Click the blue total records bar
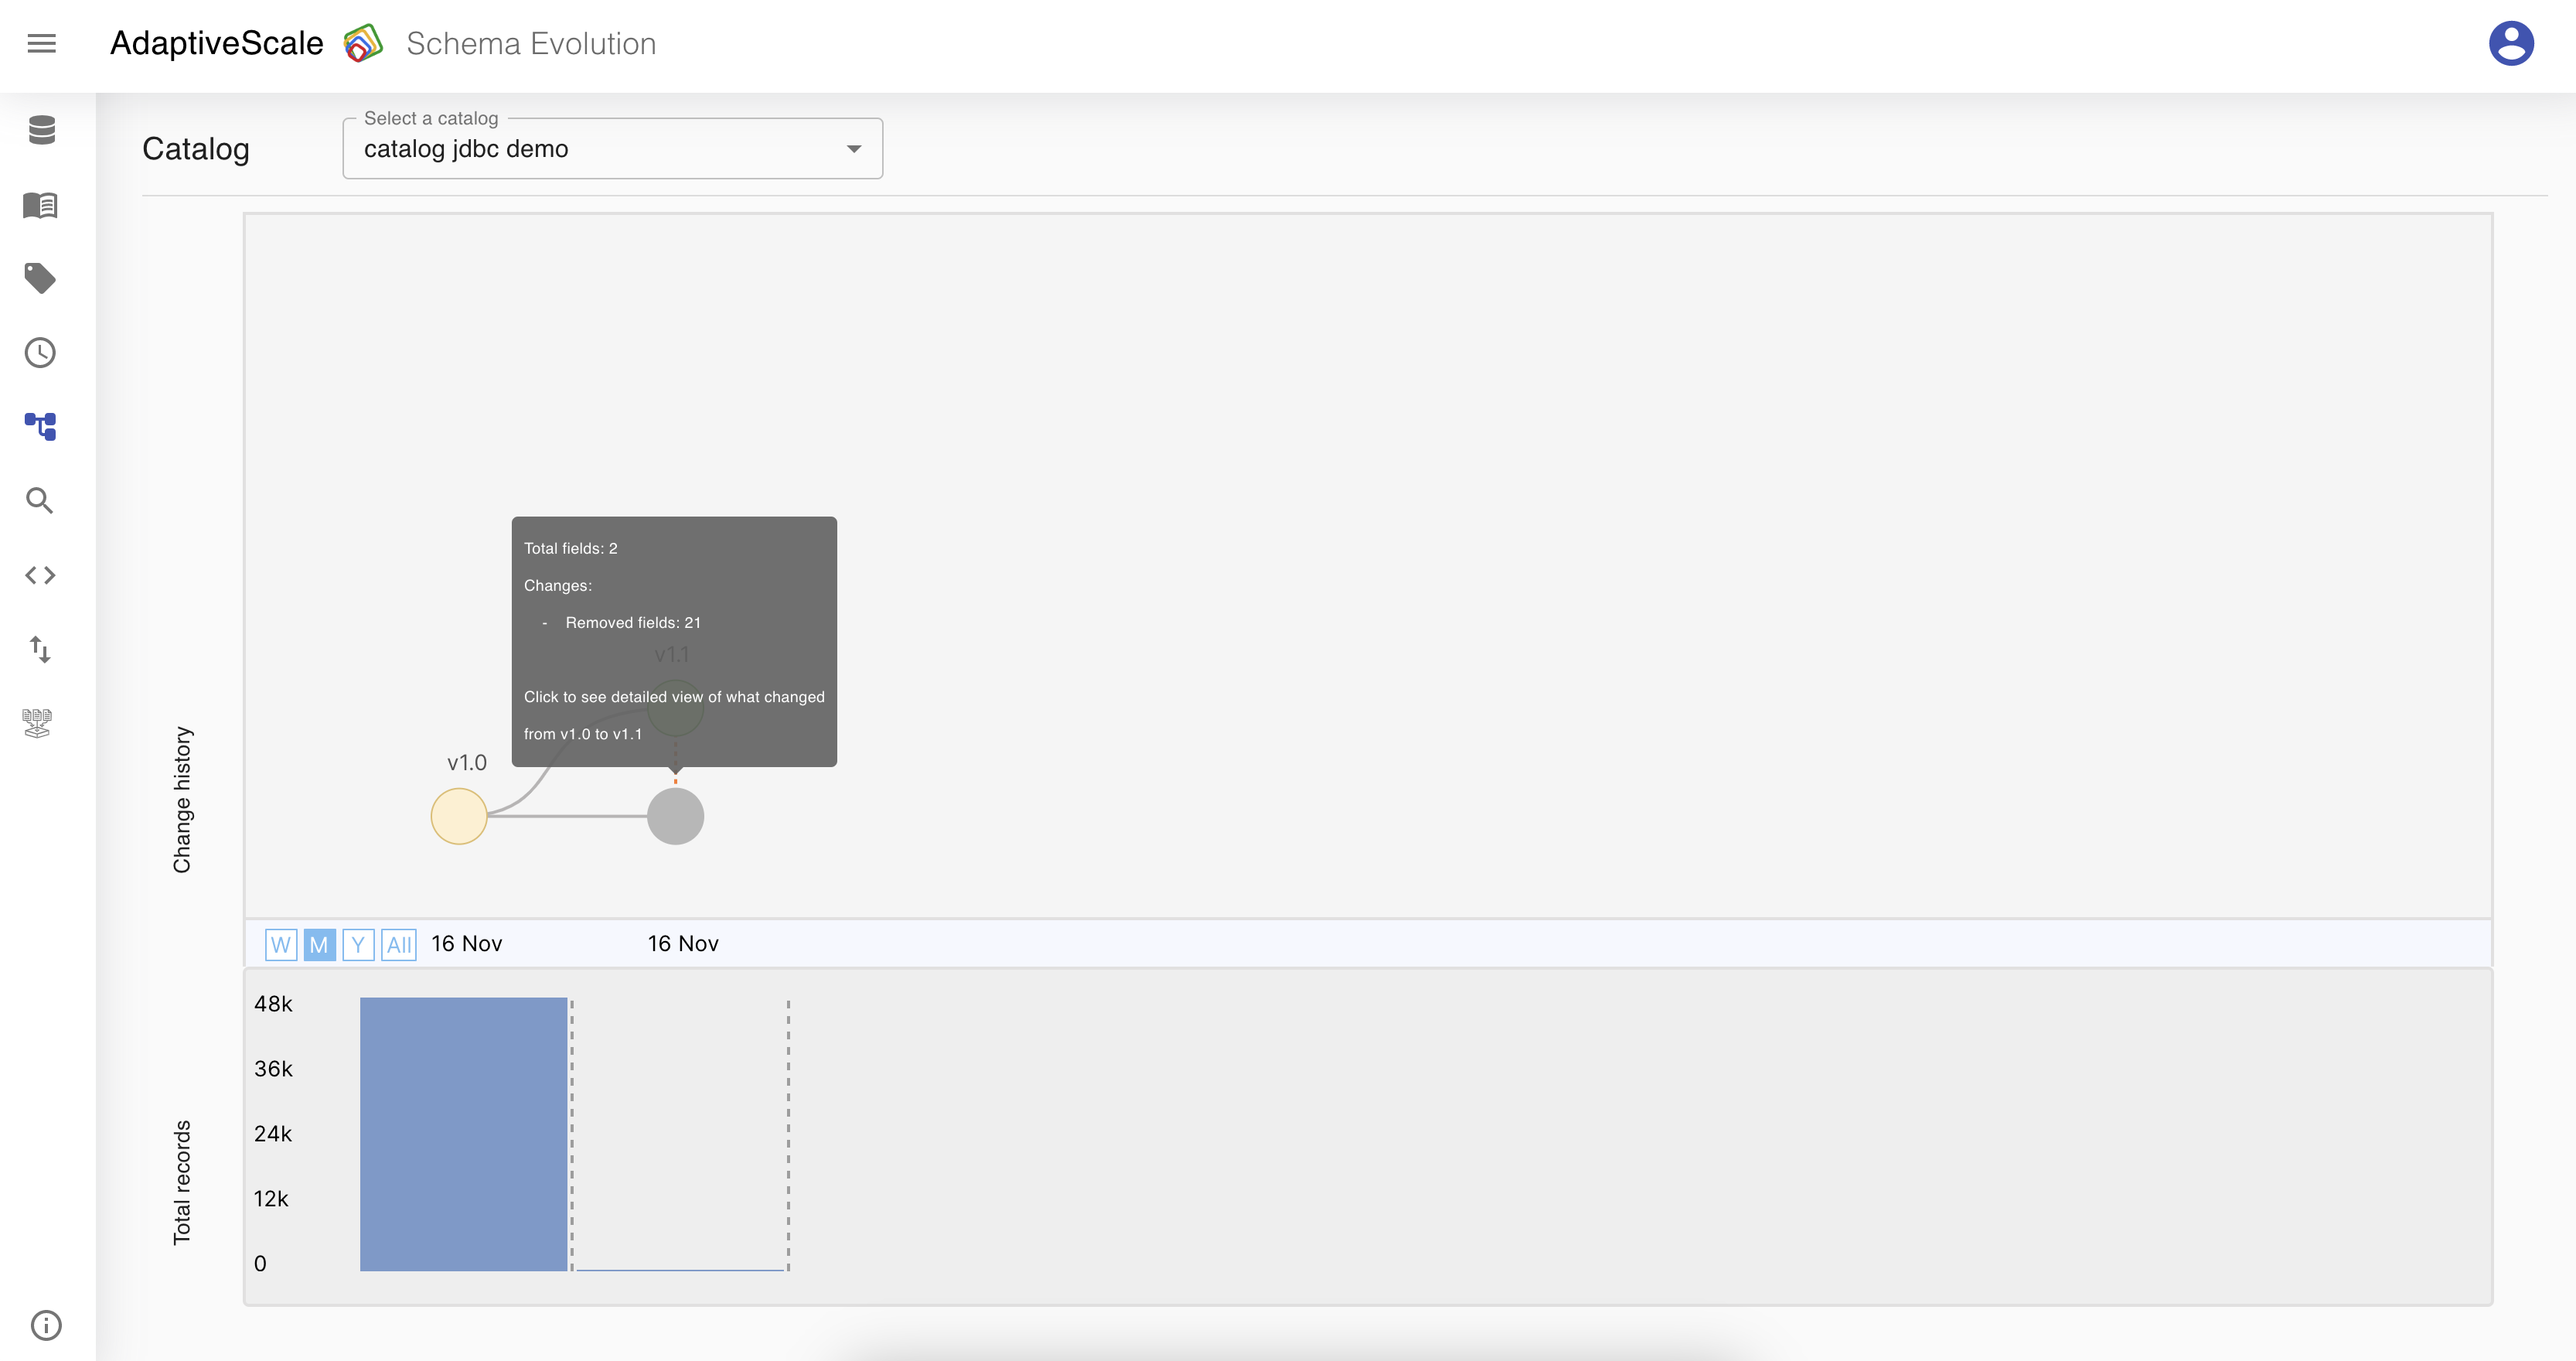This screenshot has width=2576, height=1361. [464, 1134]
